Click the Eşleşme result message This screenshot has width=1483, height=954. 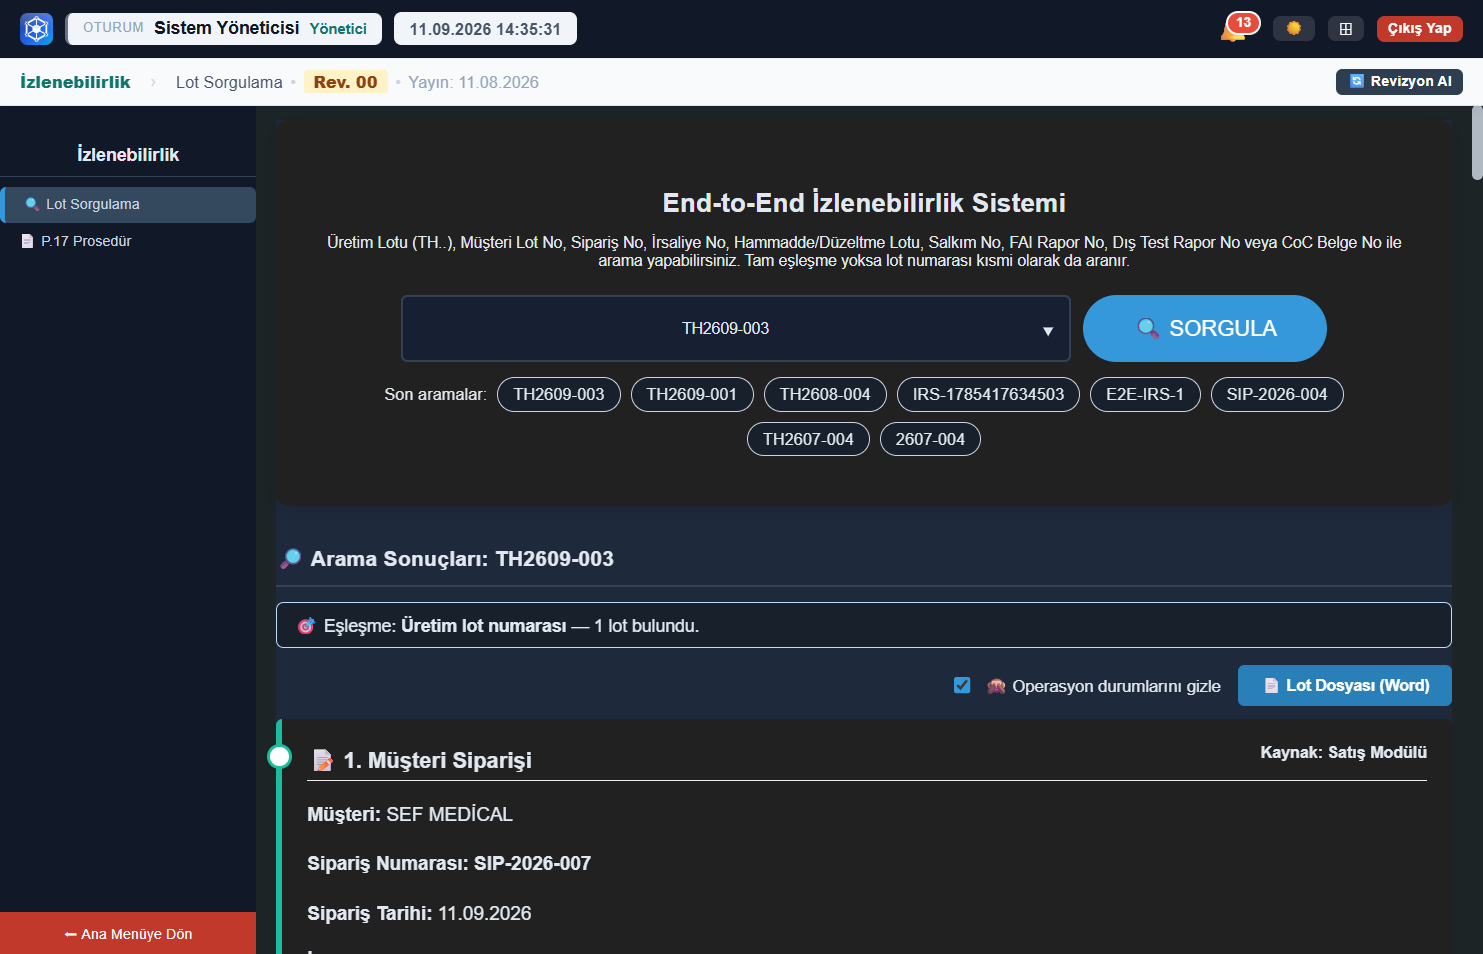(x=864, y=625)
